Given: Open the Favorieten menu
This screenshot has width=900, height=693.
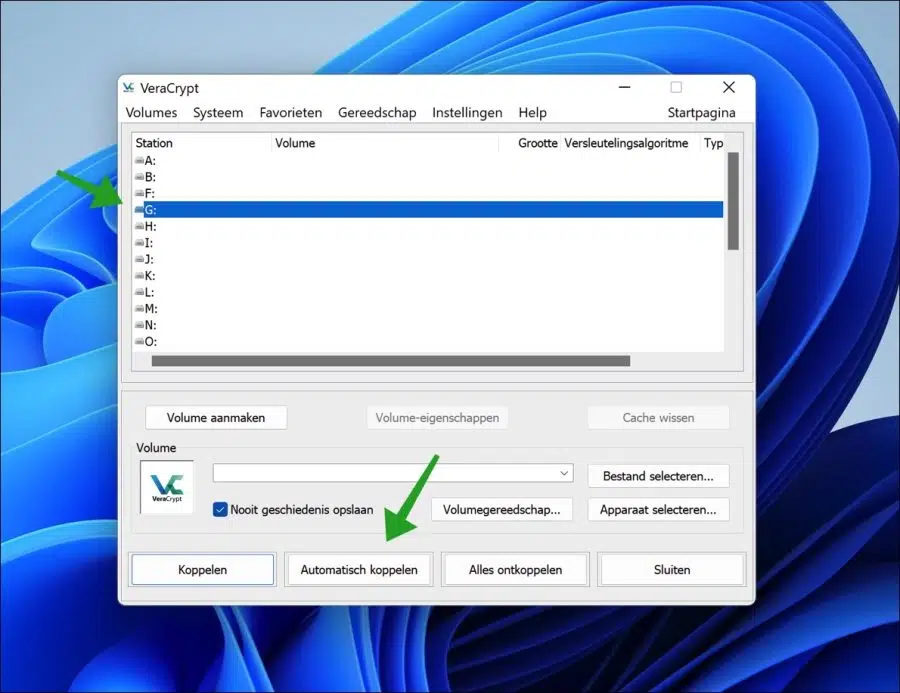Looking at the screenshot, I should (x=290, y=113).
